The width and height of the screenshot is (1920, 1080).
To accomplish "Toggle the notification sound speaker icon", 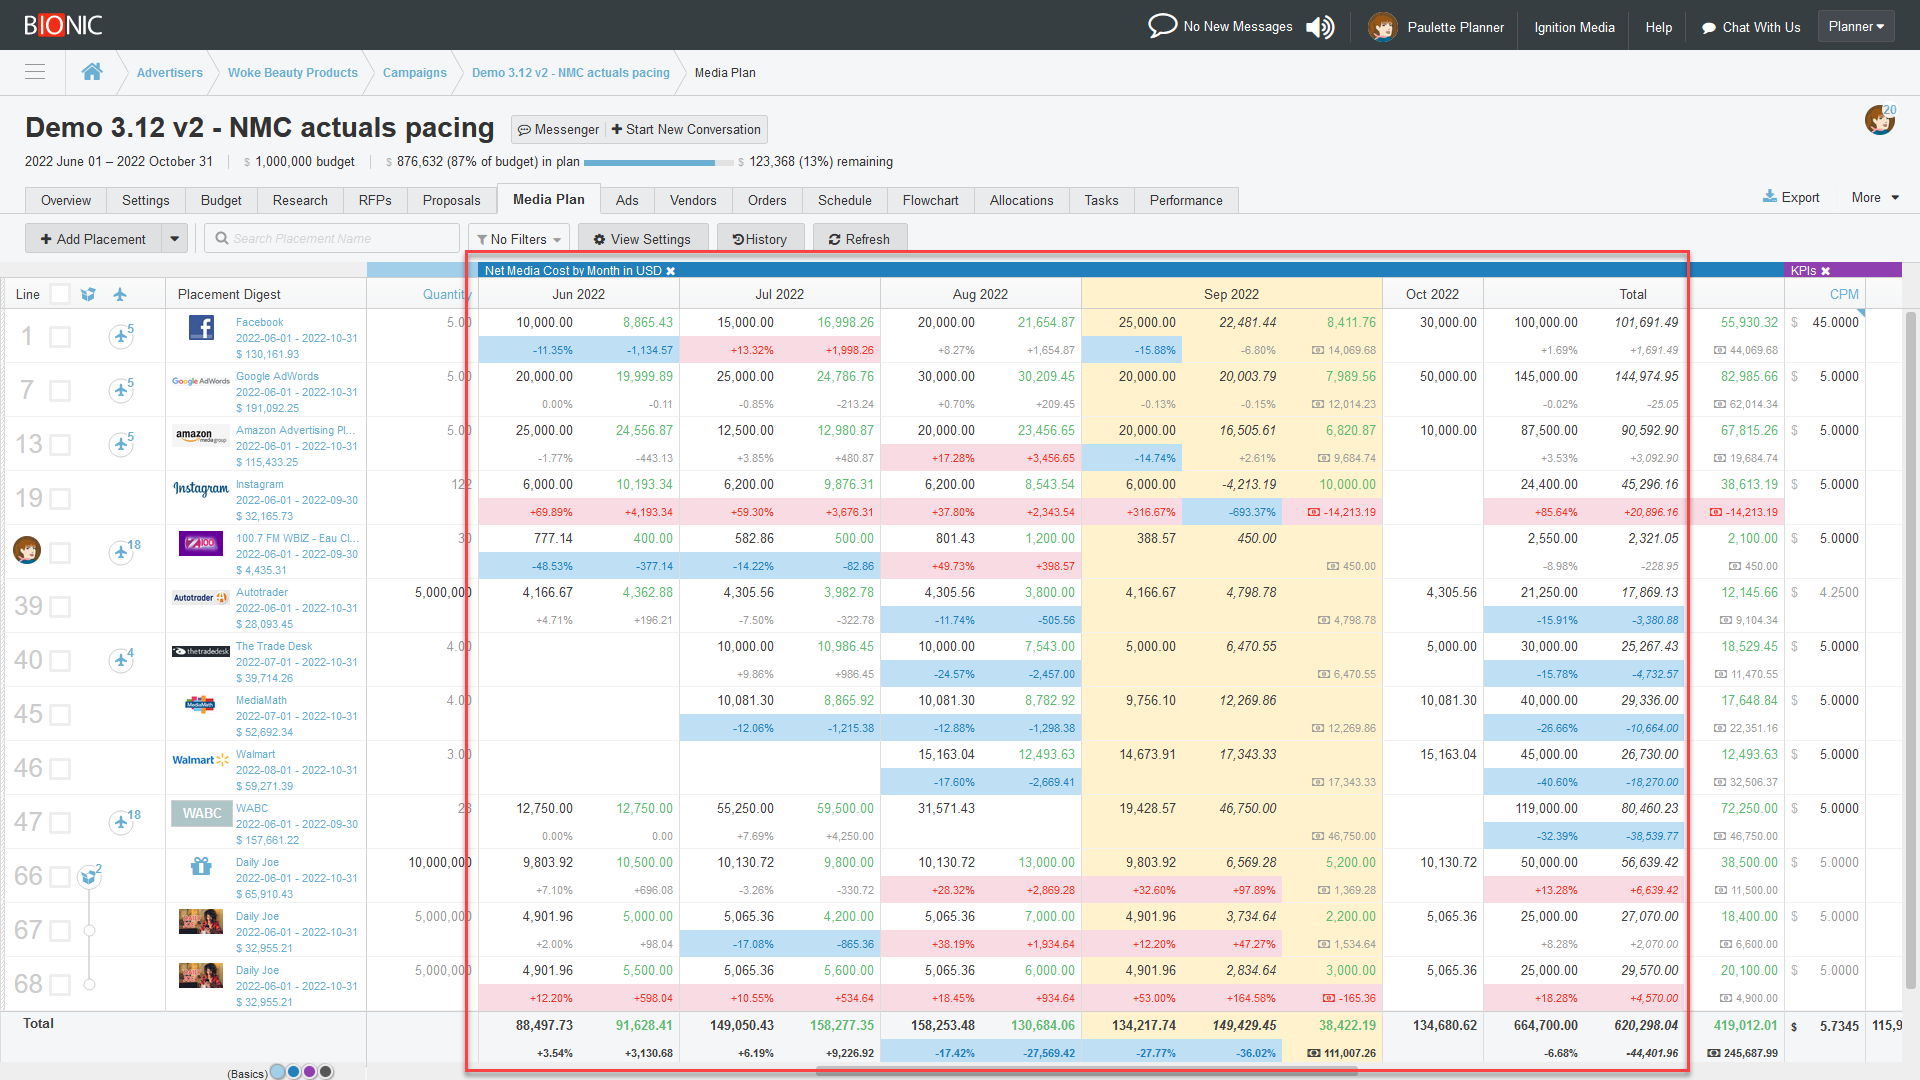I will (1320, 27).
